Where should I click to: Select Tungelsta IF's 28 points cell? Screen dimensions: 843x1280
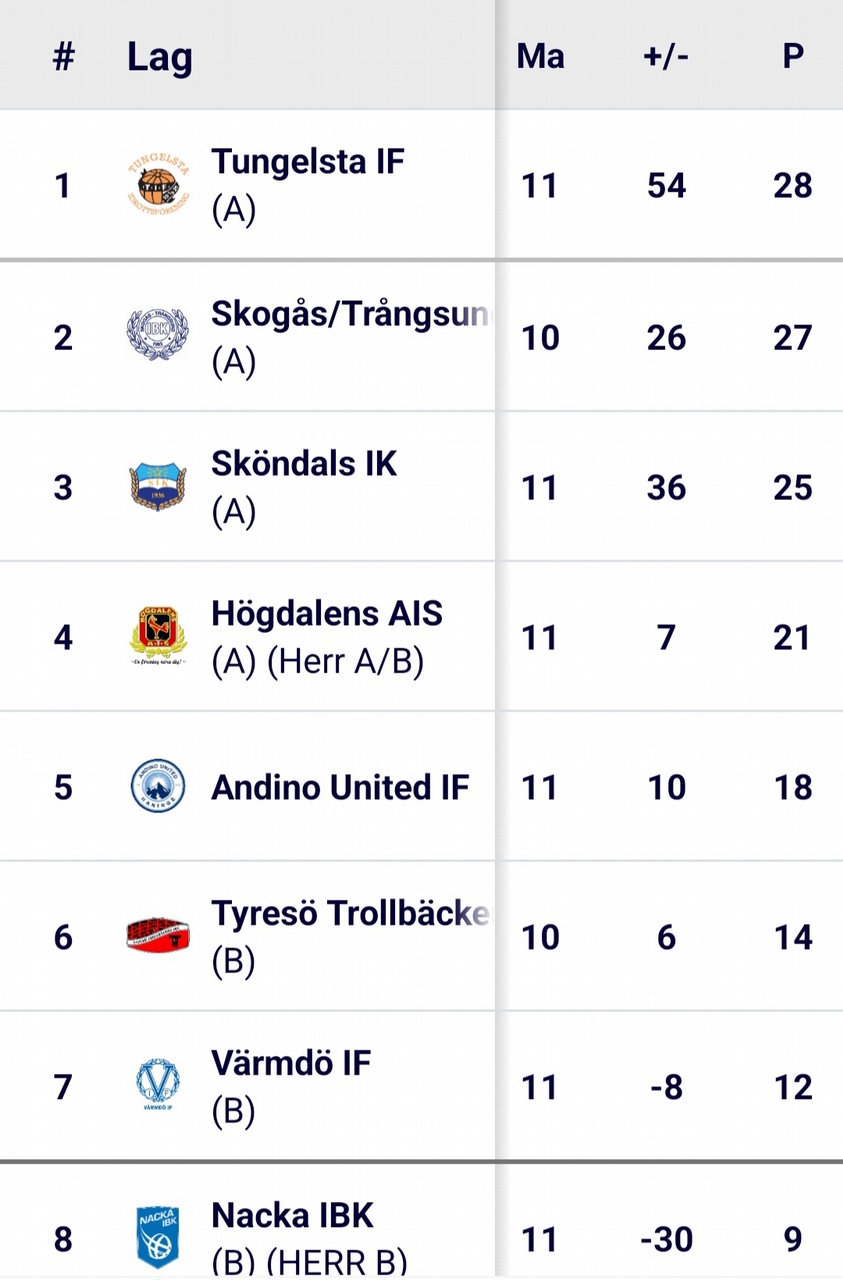(x=793, y=186)
